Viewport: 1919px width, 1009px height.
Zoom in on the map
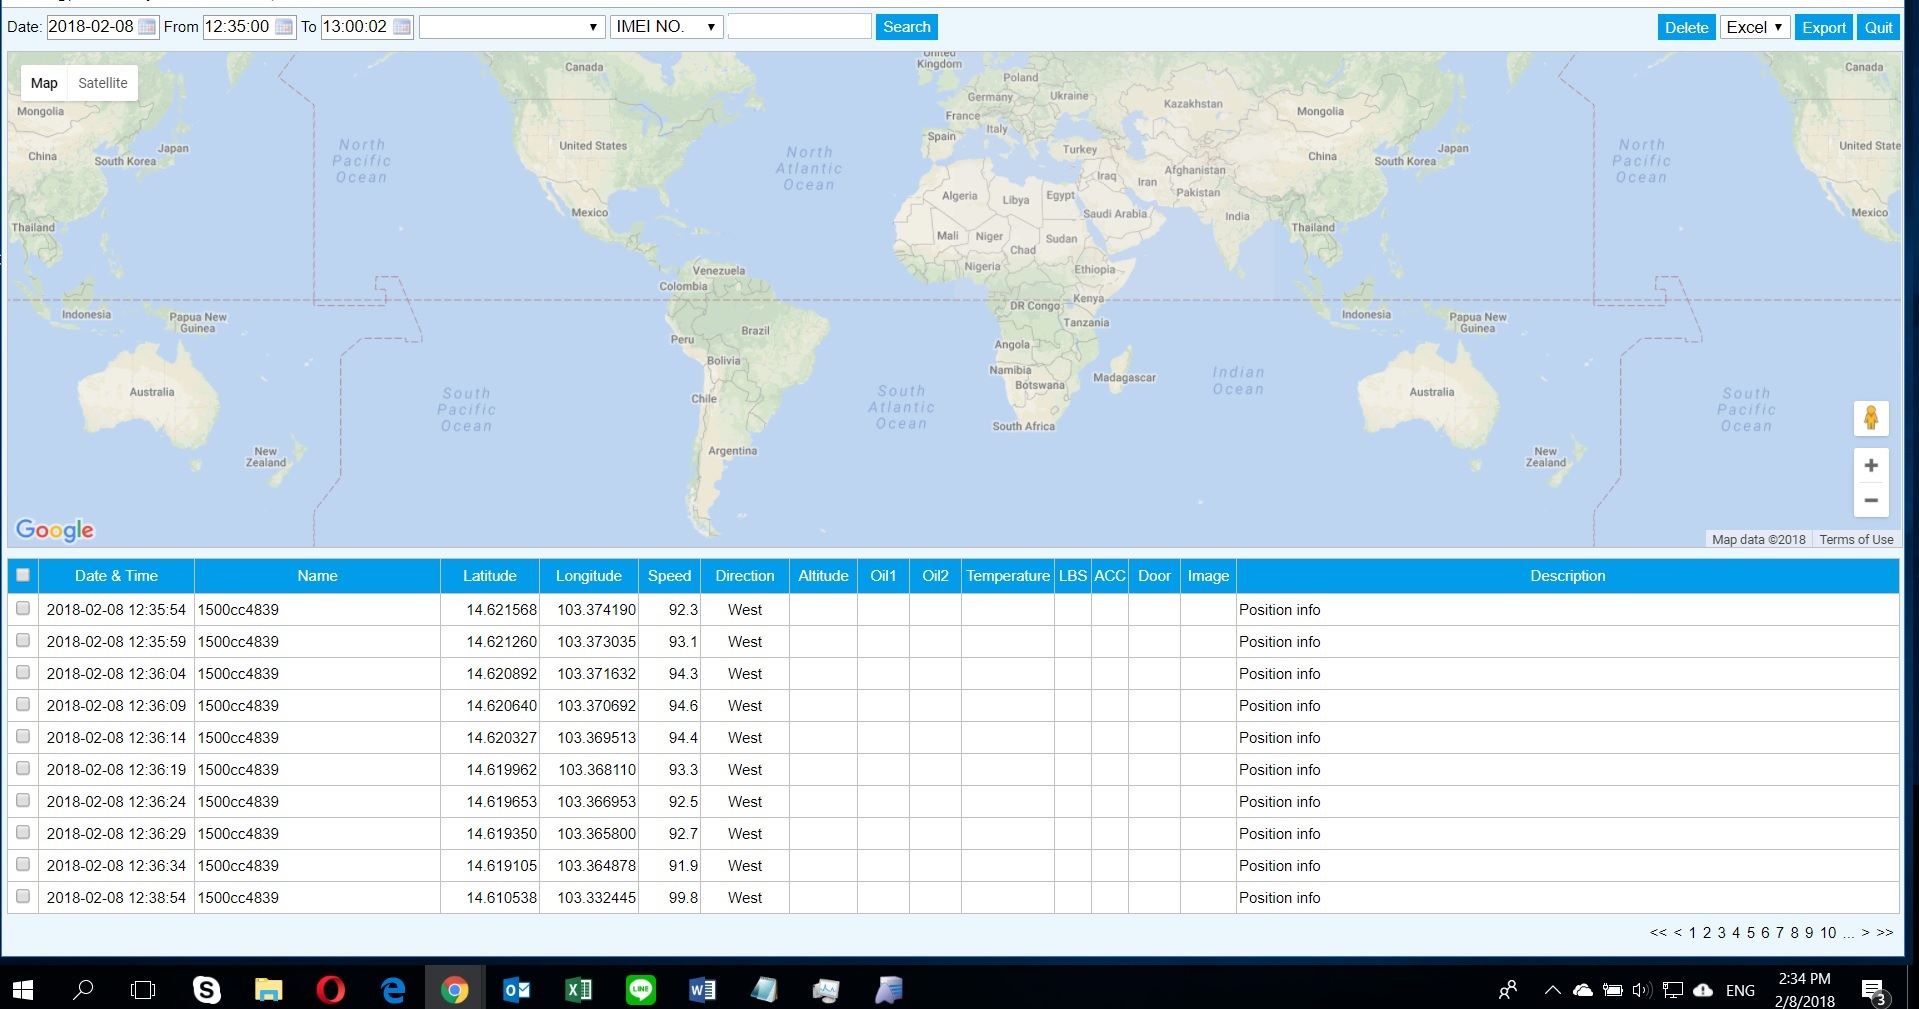click(x=1870, y=466)
